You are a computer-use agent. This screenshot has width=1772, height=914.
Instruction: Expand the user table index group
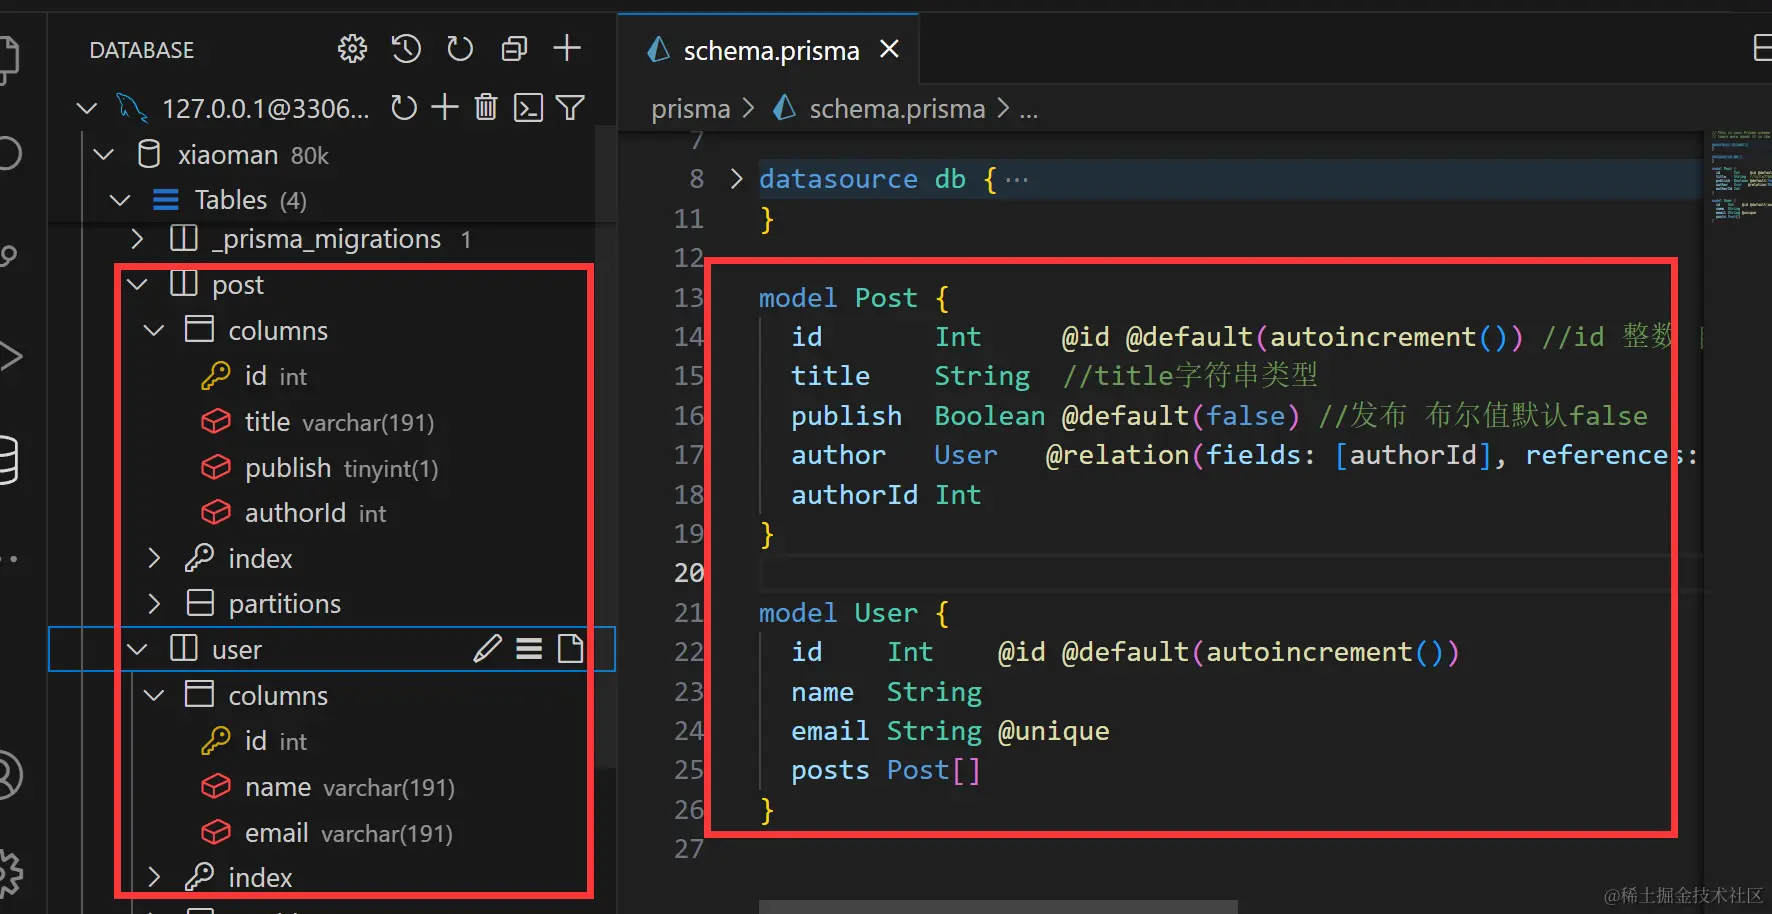tap(154, 877)
